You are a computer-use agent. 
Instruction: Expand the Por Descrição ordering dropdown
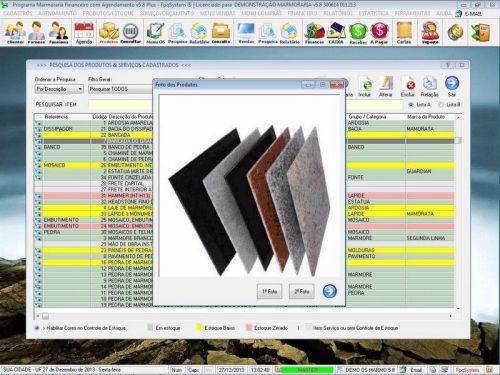pyautogui.click(x=59, y=89)
